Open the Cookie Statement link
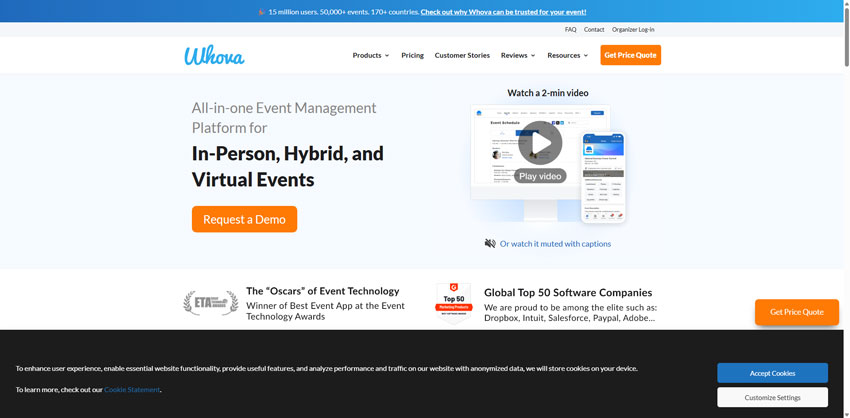Image resolution: width=850 pixels, height=418 pixels. point(132,389)
